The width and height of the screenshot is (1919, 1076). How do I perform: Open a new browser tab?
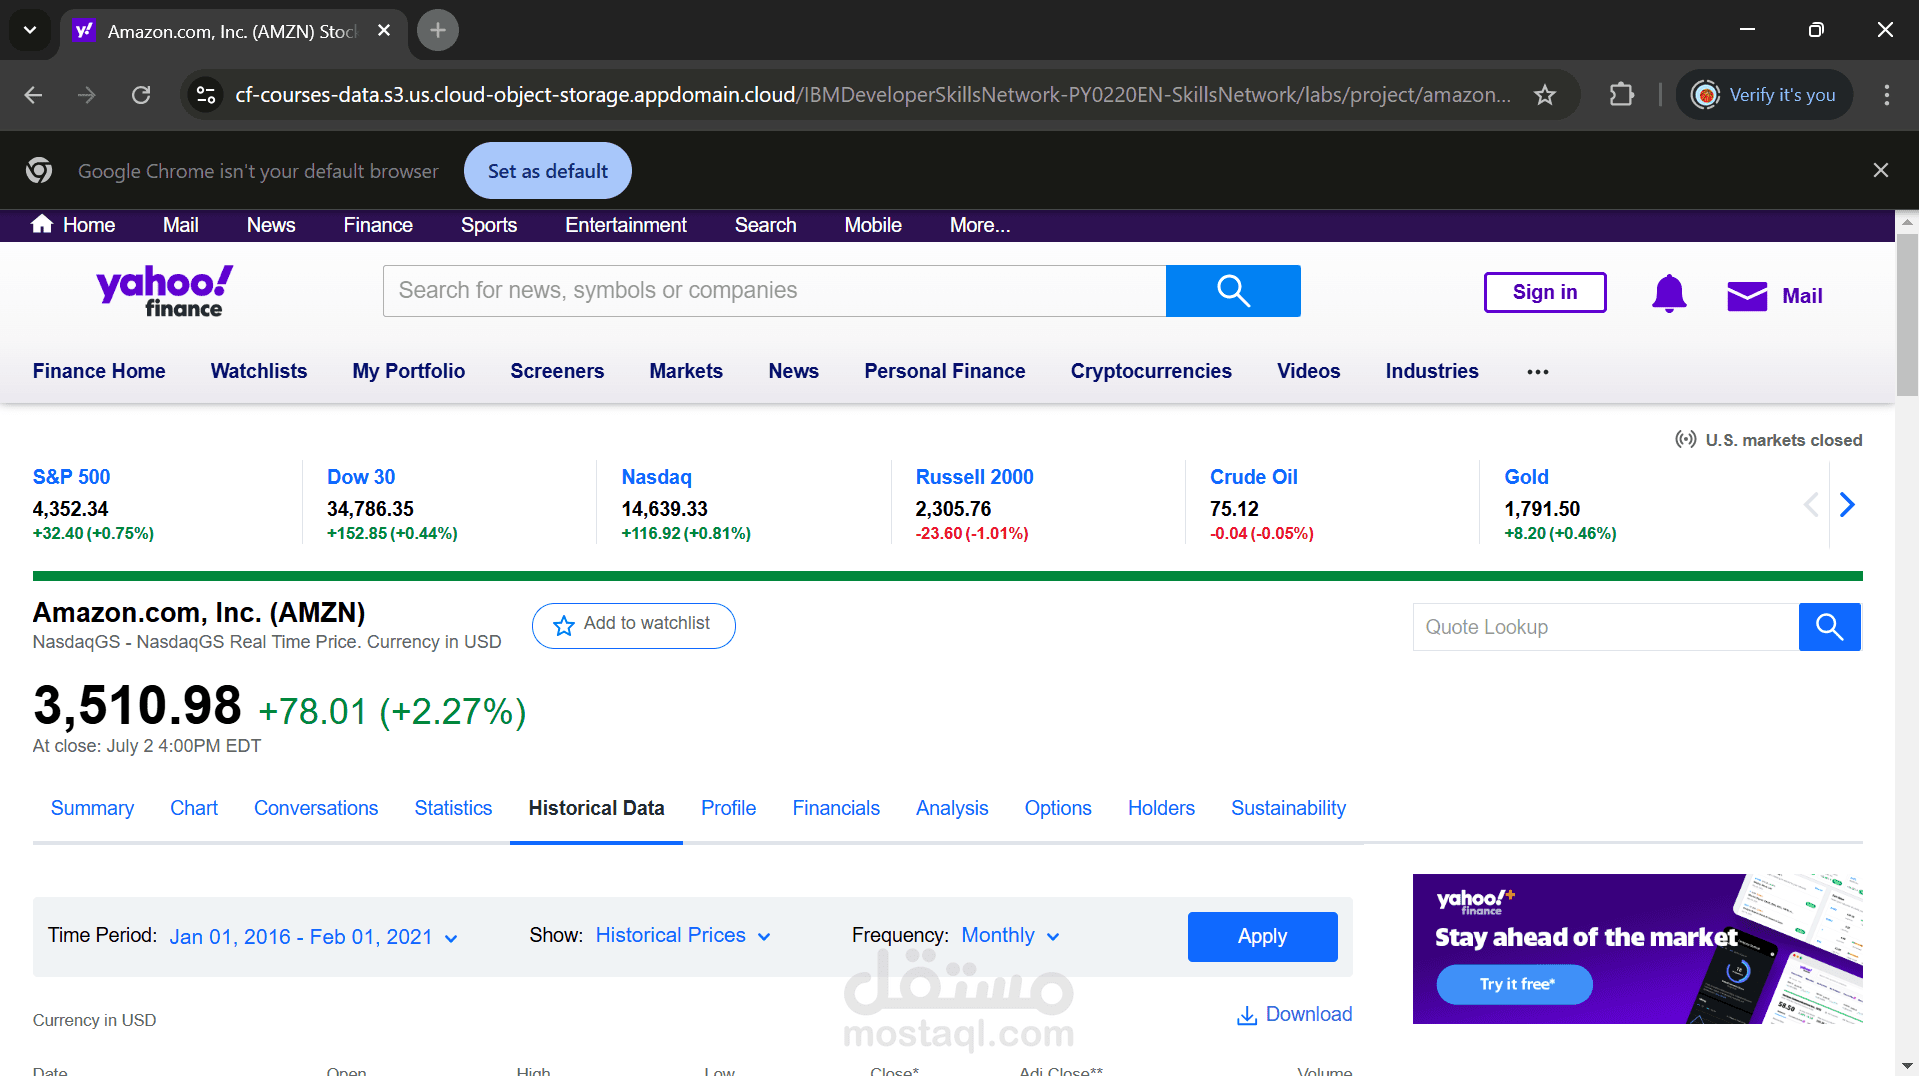click(438, 30)
